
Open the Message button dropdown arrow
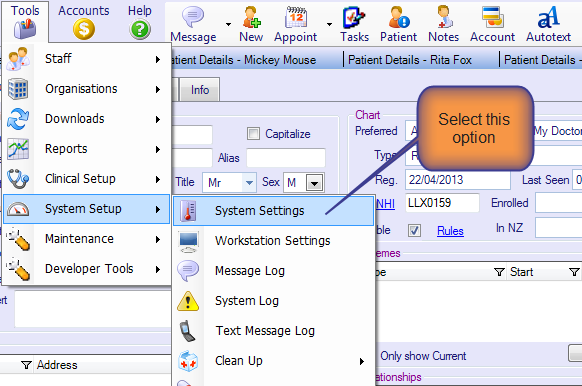pos(228,24)
